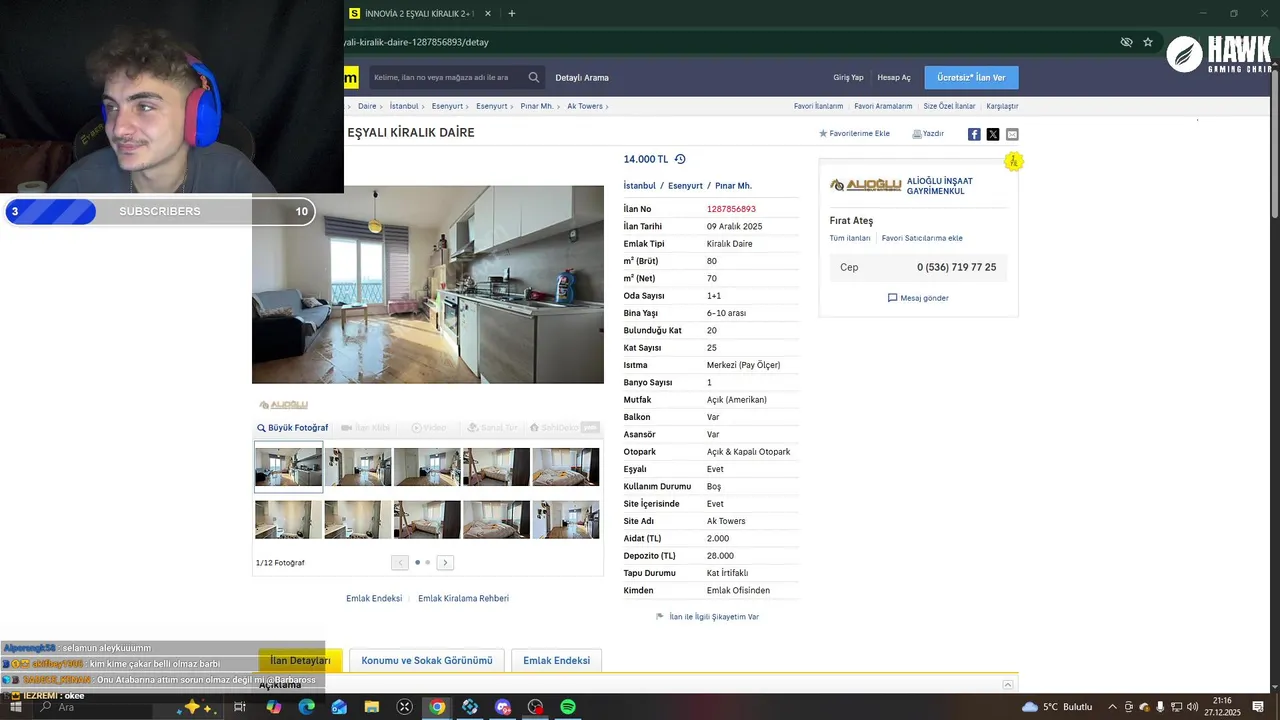This screenshot has height=720, width=1280.
Task: Collapse the Açıklama section arrow
Action: coord(1008,685)
